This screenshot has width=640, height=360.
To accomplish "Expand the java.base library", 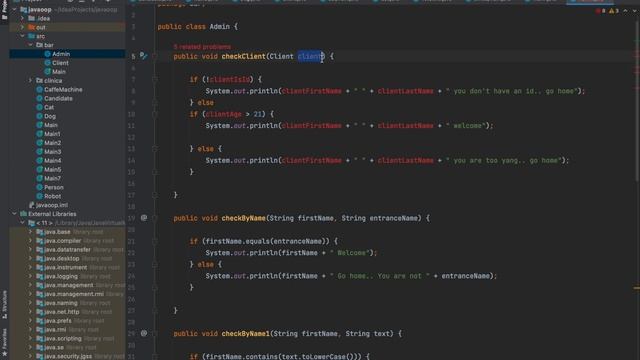I will click(x=31, y=232).
